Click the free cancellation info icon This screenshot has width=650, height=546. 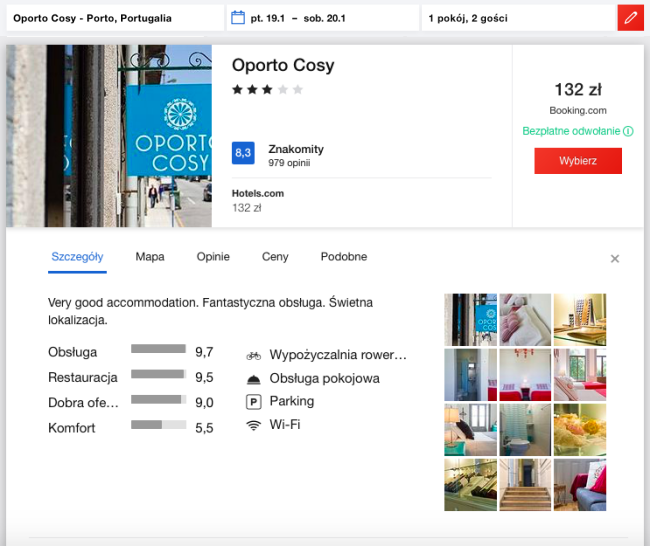point(628,131)
